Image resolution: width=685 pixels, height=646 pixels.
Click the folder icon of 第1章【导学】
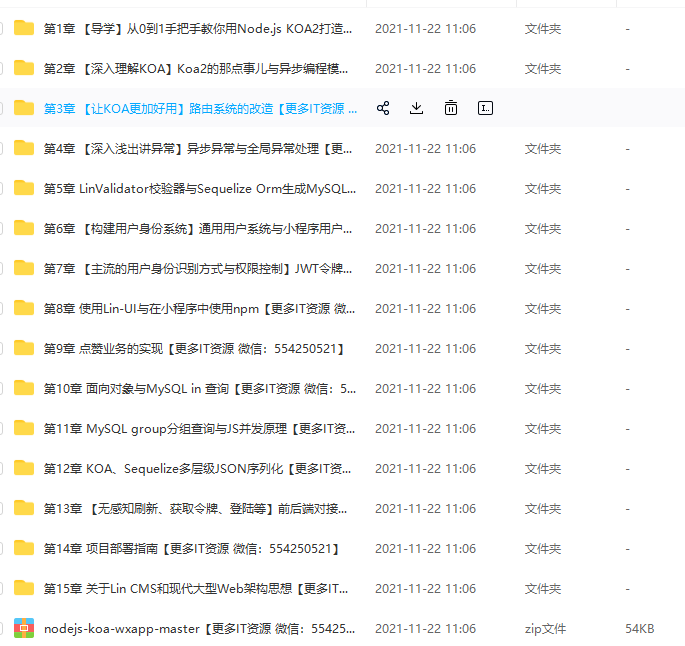tap(24, 28)
